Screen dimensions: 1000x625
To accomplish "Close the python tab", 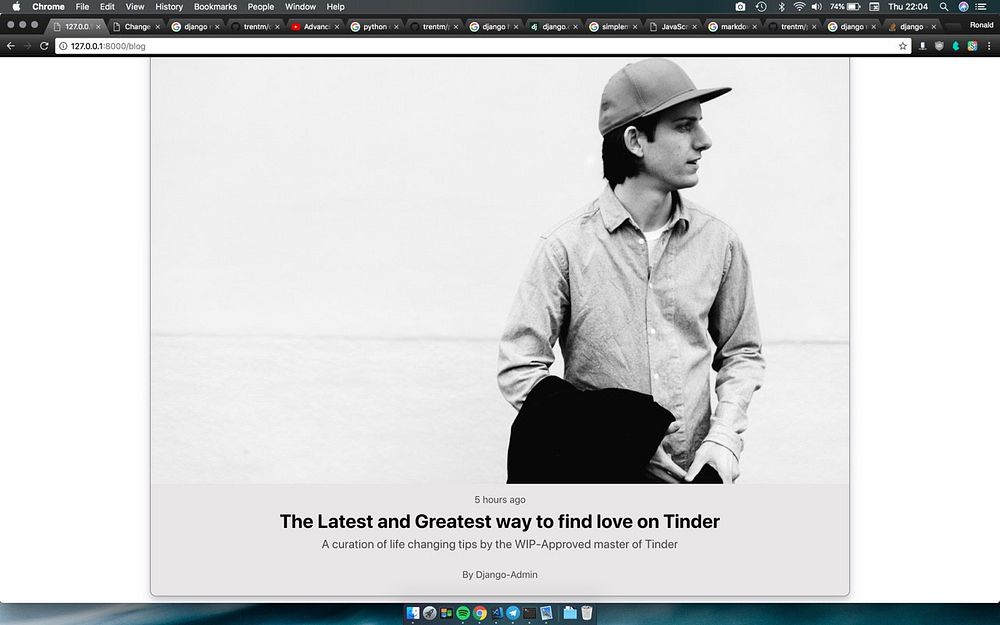I will point(396,27).
